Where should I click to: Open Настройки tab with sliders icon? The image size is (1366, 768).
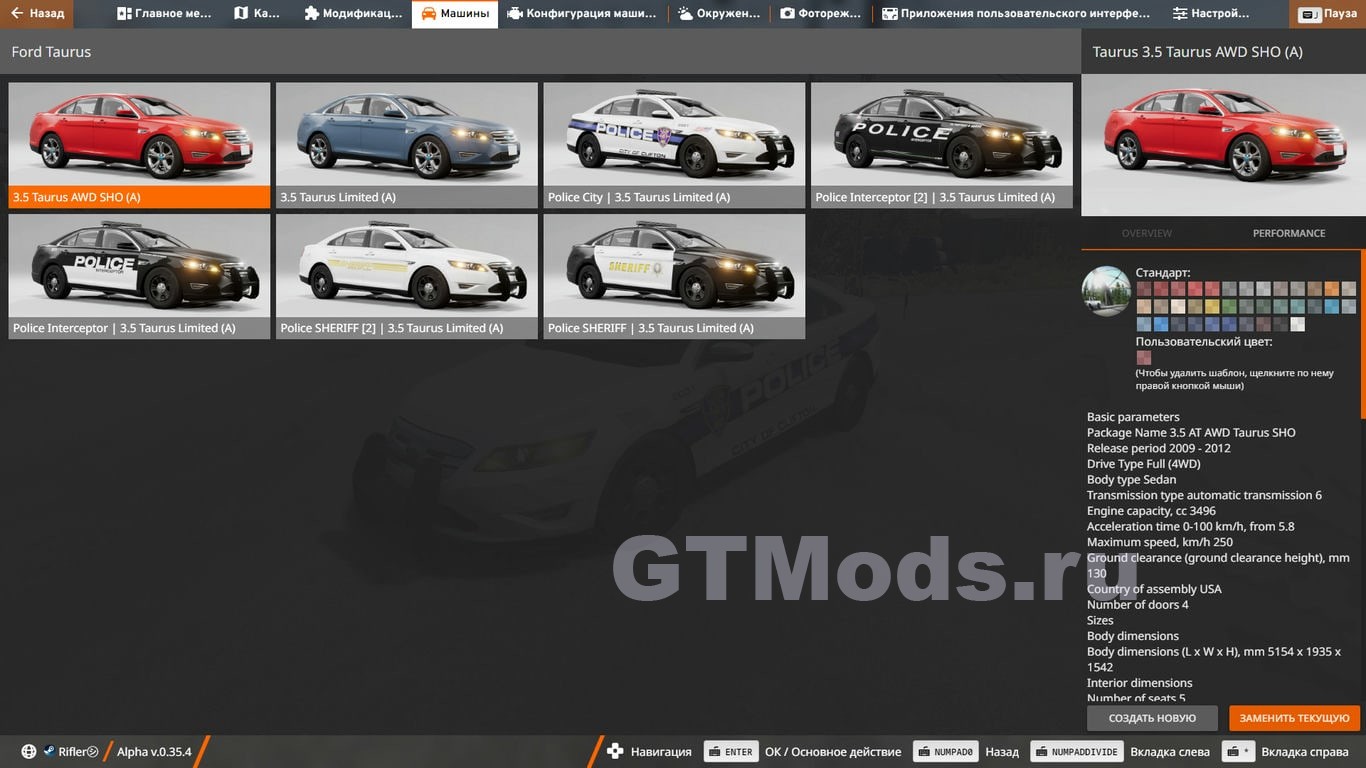point(1211,14)
